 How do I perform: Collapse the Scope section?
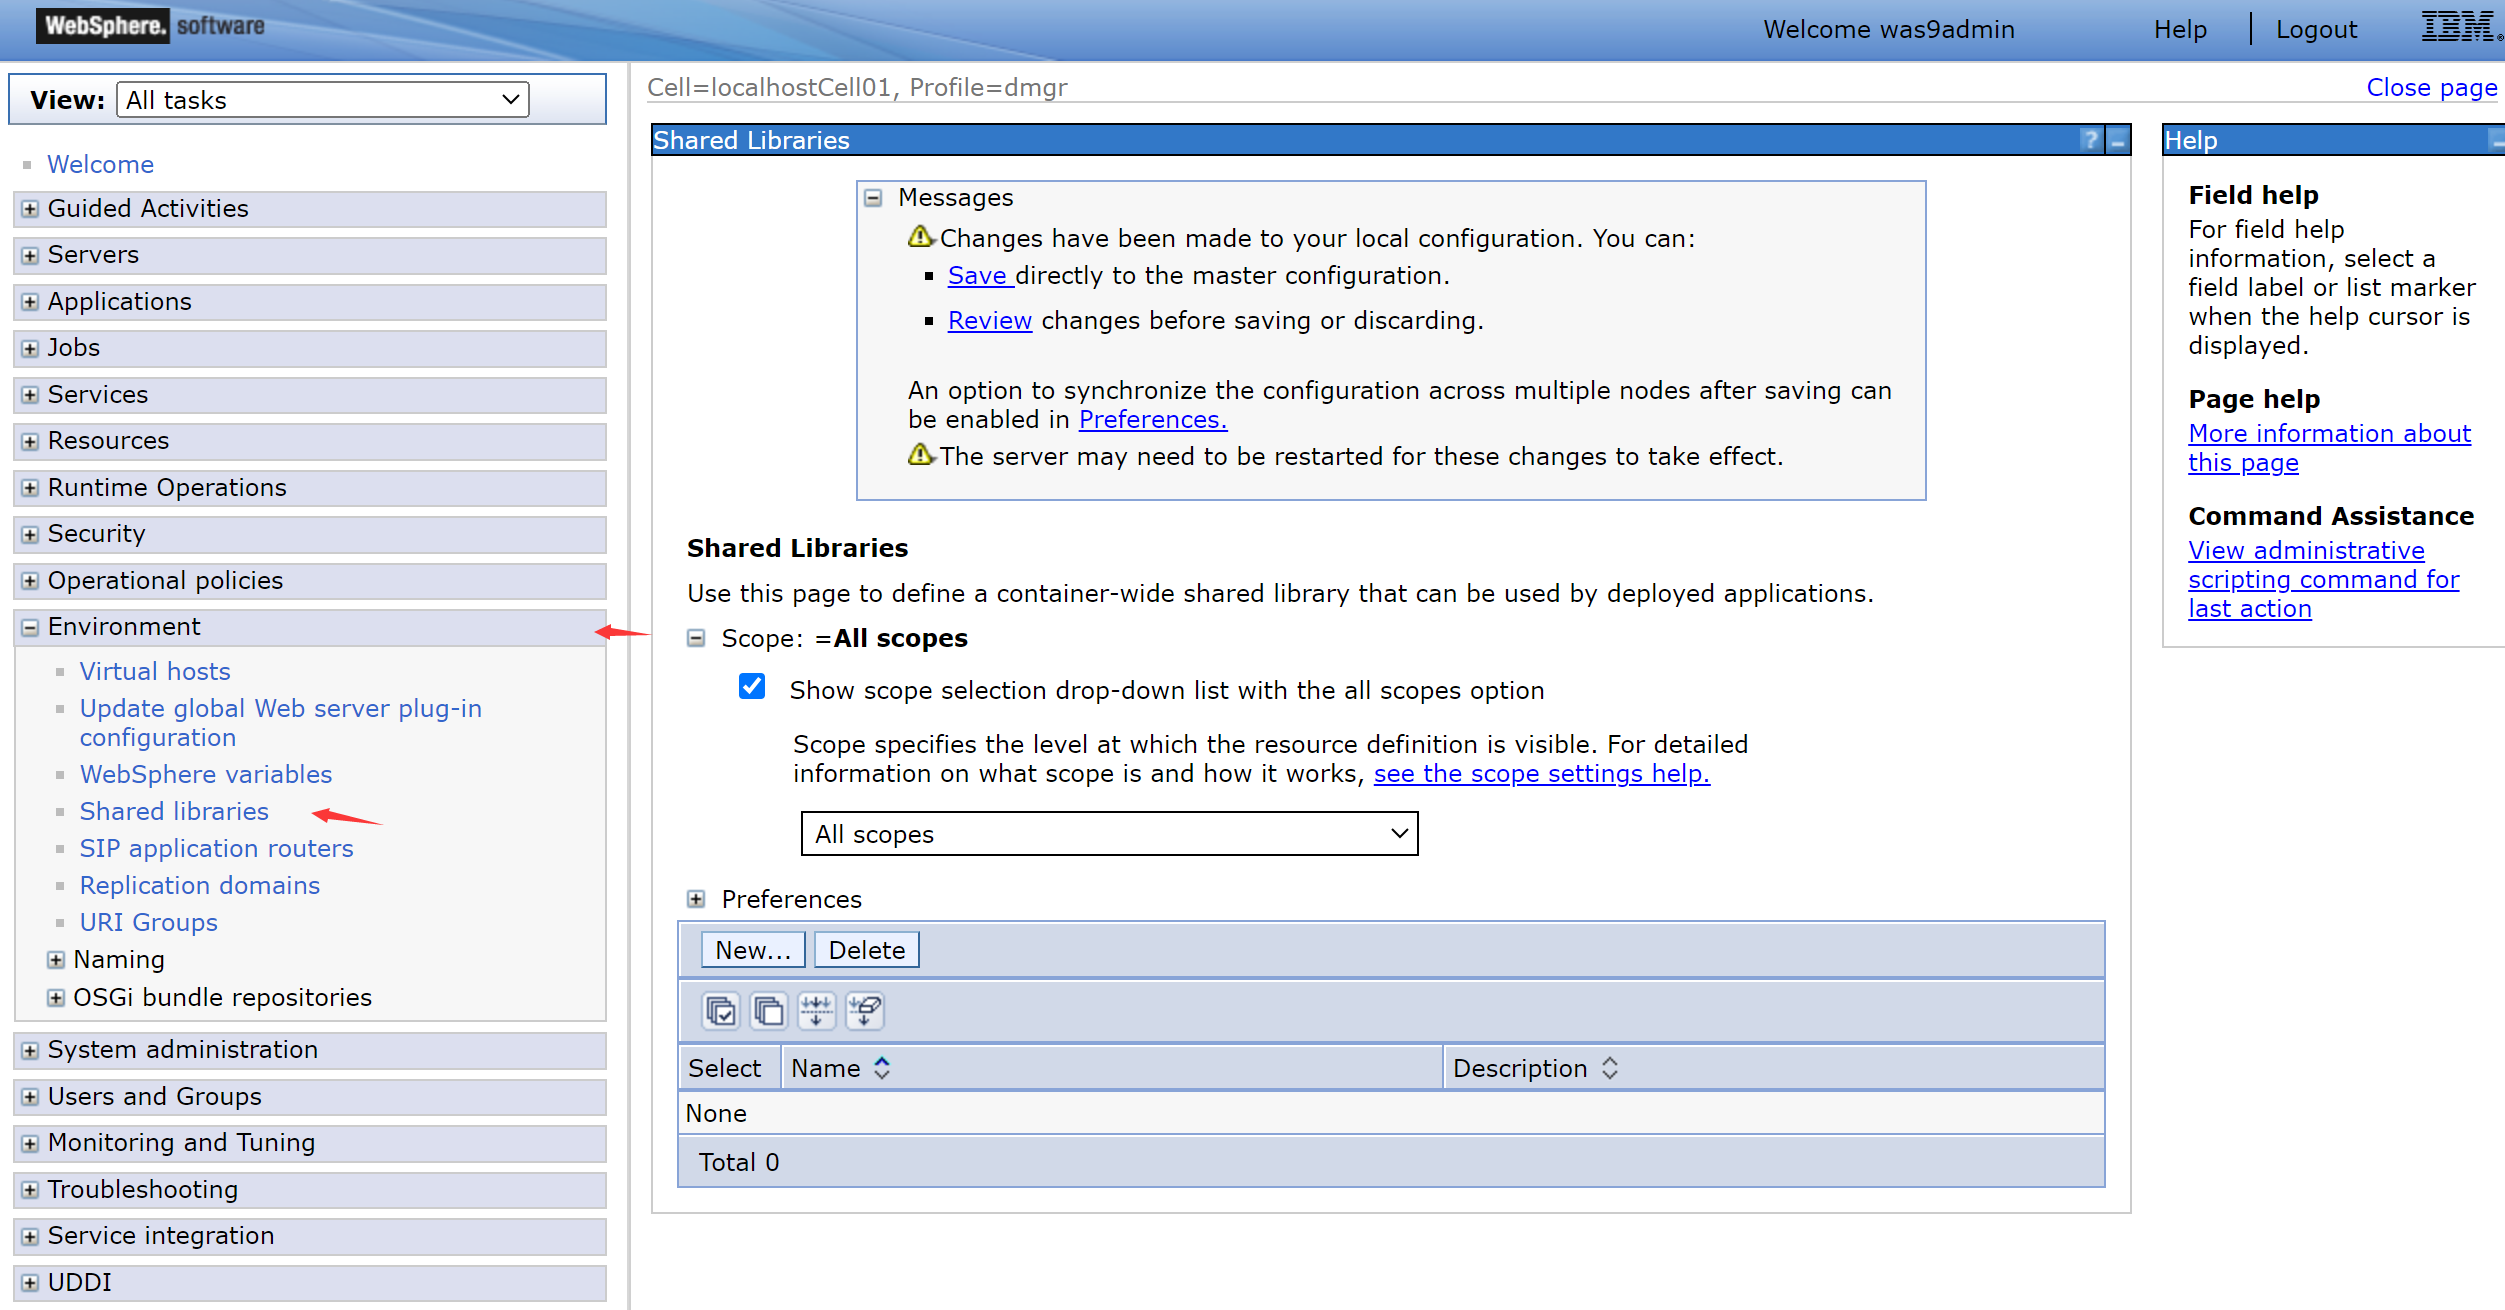pyautogui.click(x=696, y=638)
